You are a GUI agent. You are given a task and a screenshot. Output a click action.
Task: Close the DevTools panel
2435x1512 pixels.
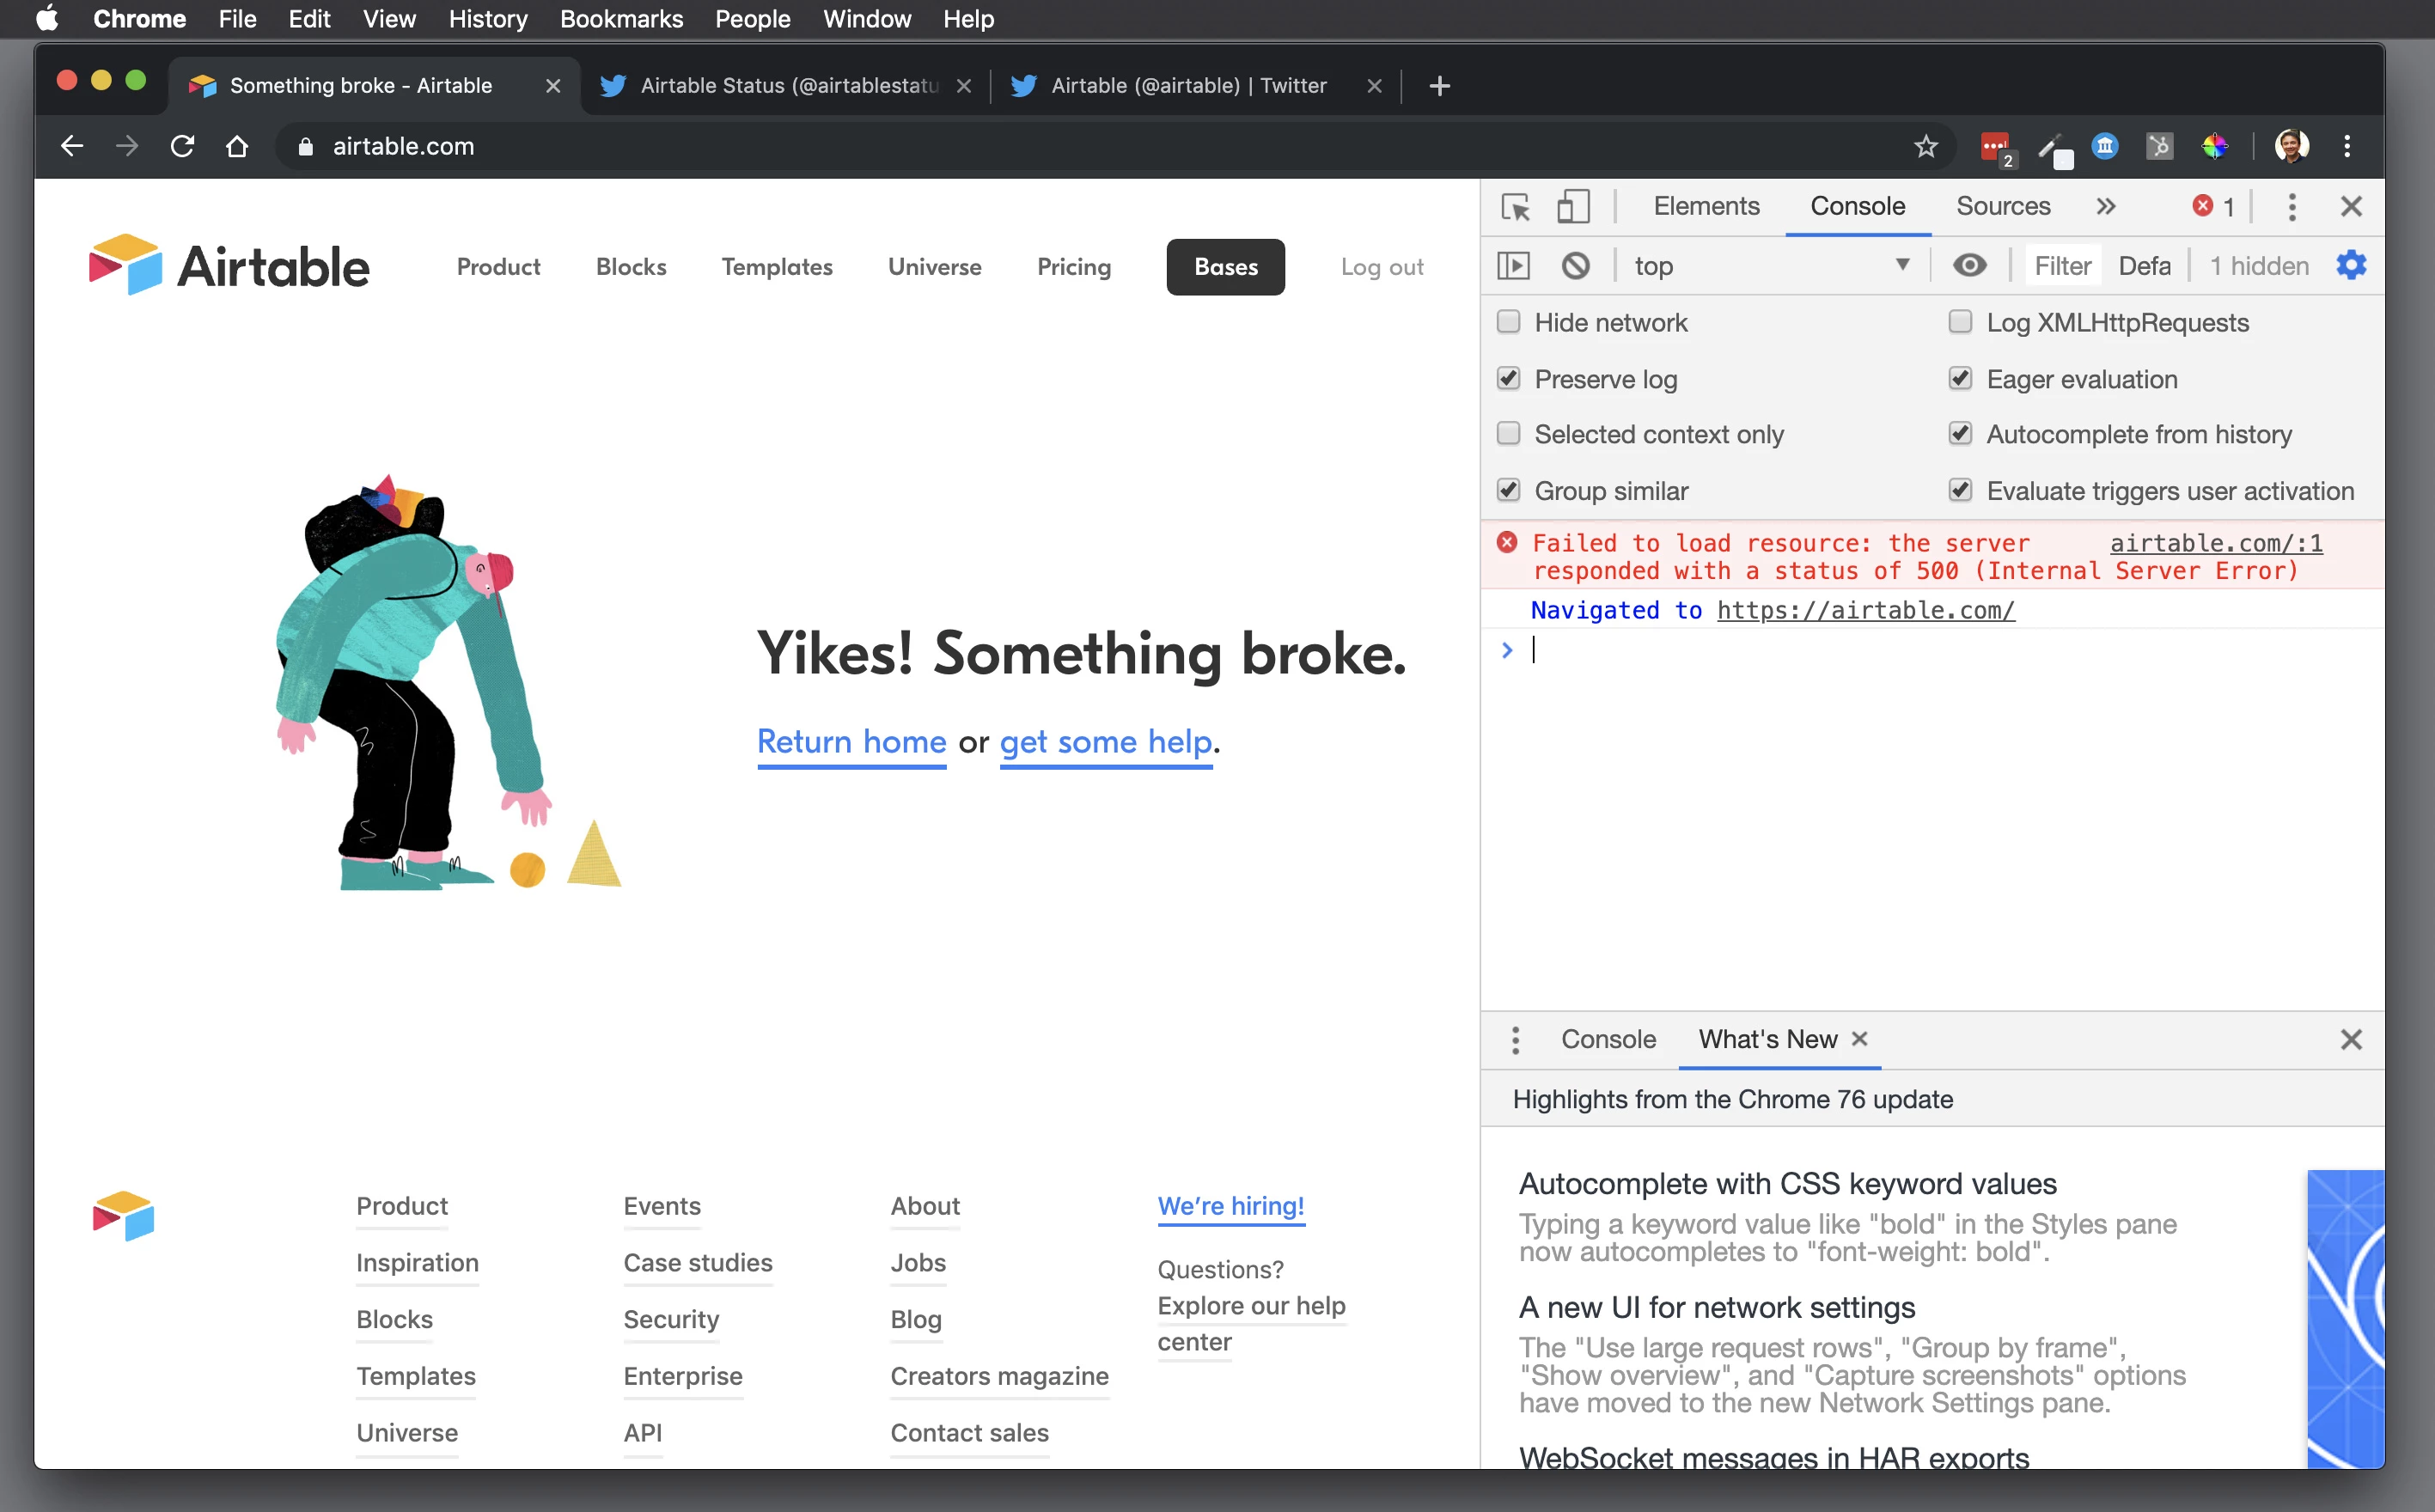2351,207
